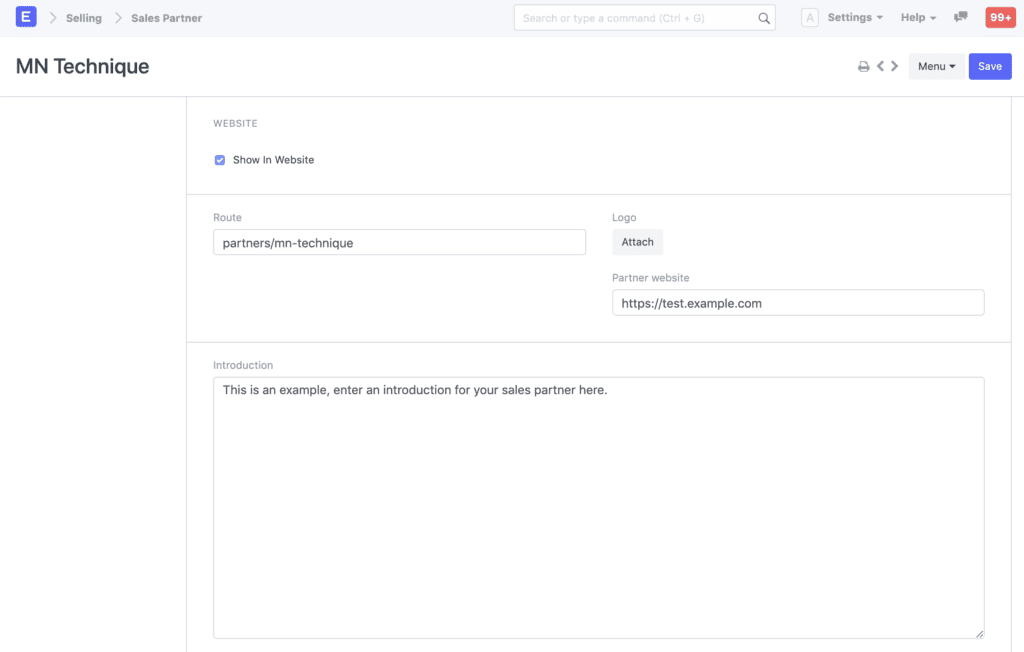The image size is (1024, 652).
Task: Open the ERPNext home logo icon
Action: [x=26, y=17]
